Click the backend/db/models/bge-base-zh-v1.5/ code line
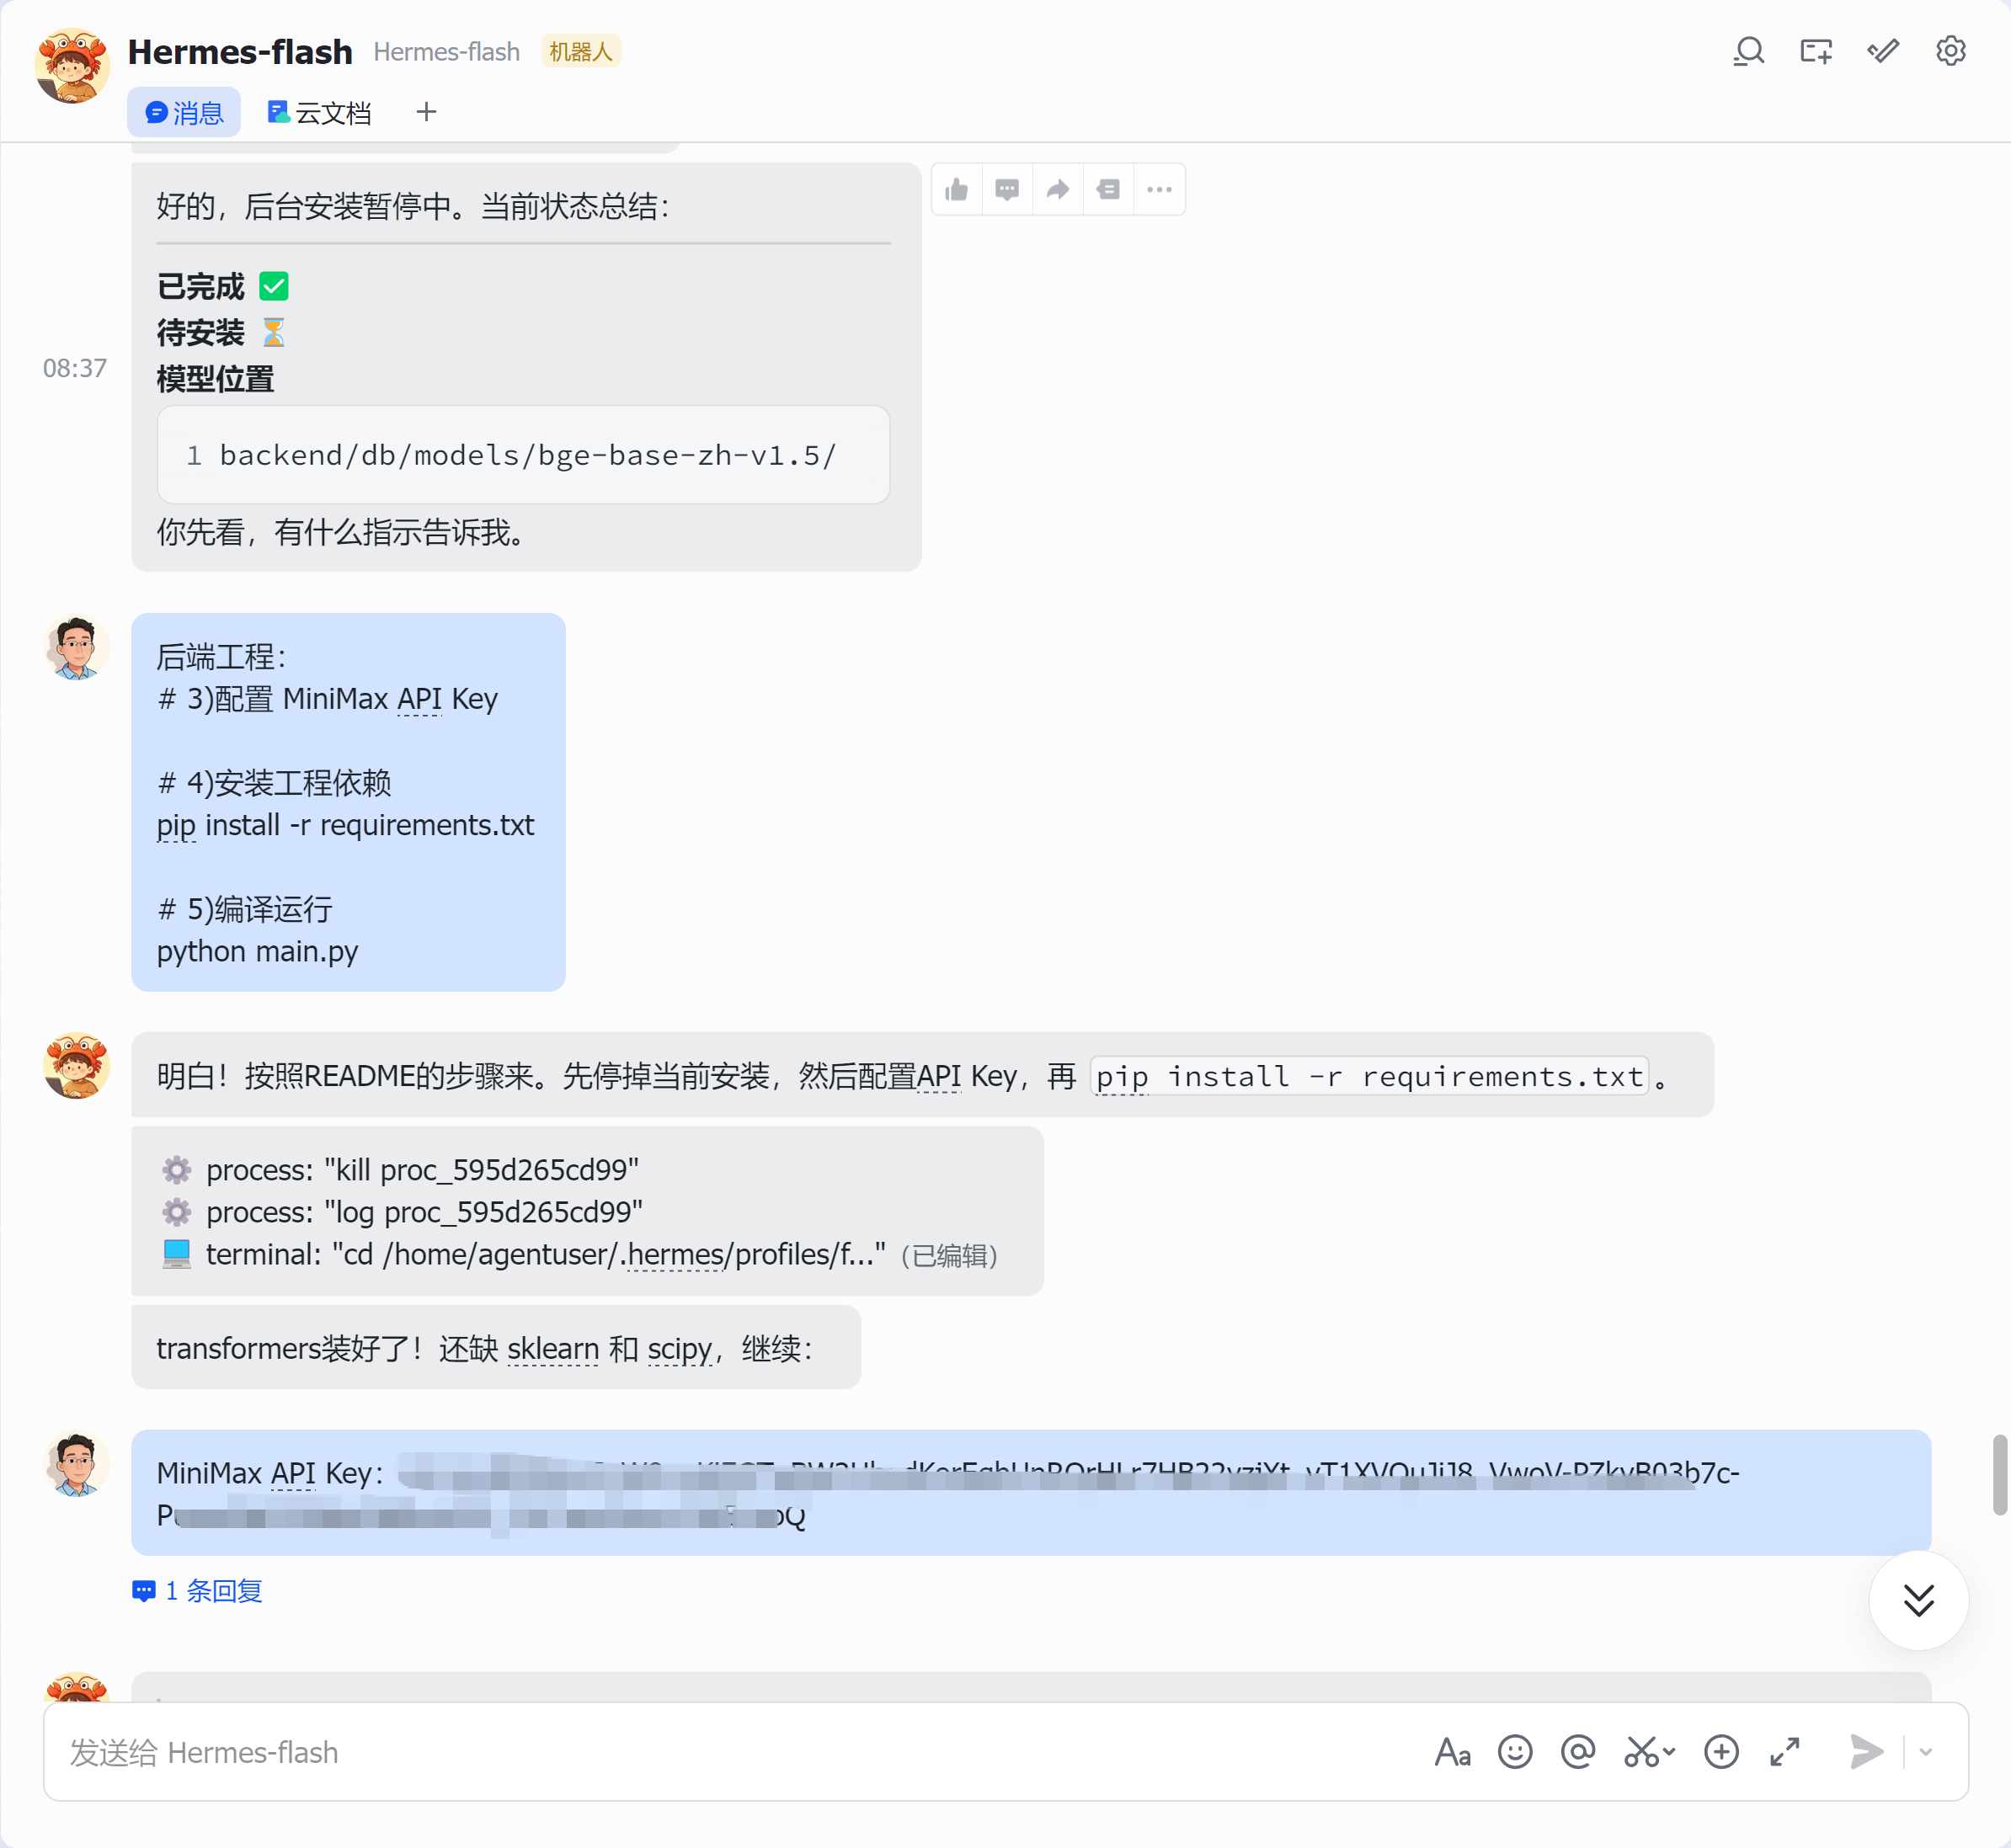The width and height of the screenshot is (2011, 1848). point(527,455)
